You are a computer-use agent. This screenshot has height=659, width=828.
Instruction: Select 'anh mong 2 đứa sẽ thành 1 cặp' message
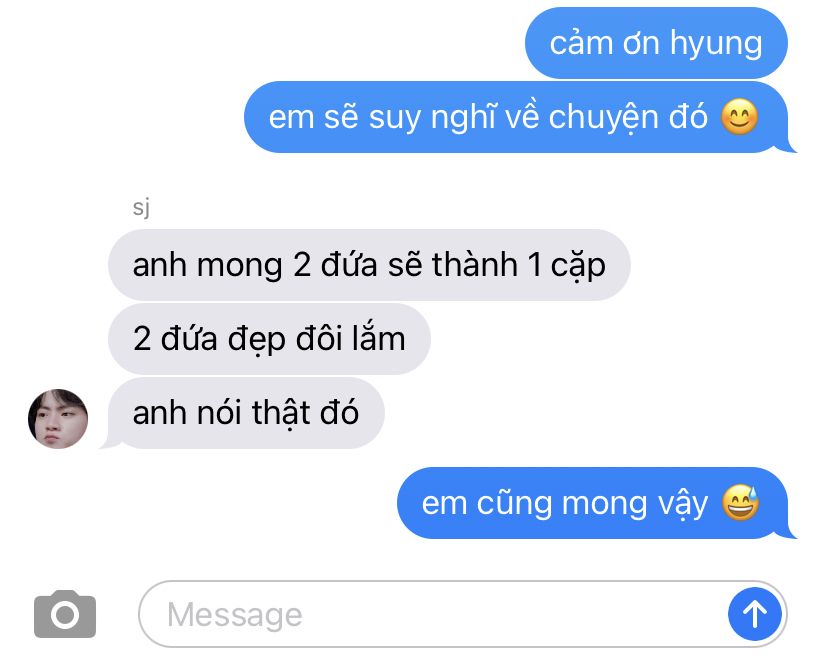369,265
